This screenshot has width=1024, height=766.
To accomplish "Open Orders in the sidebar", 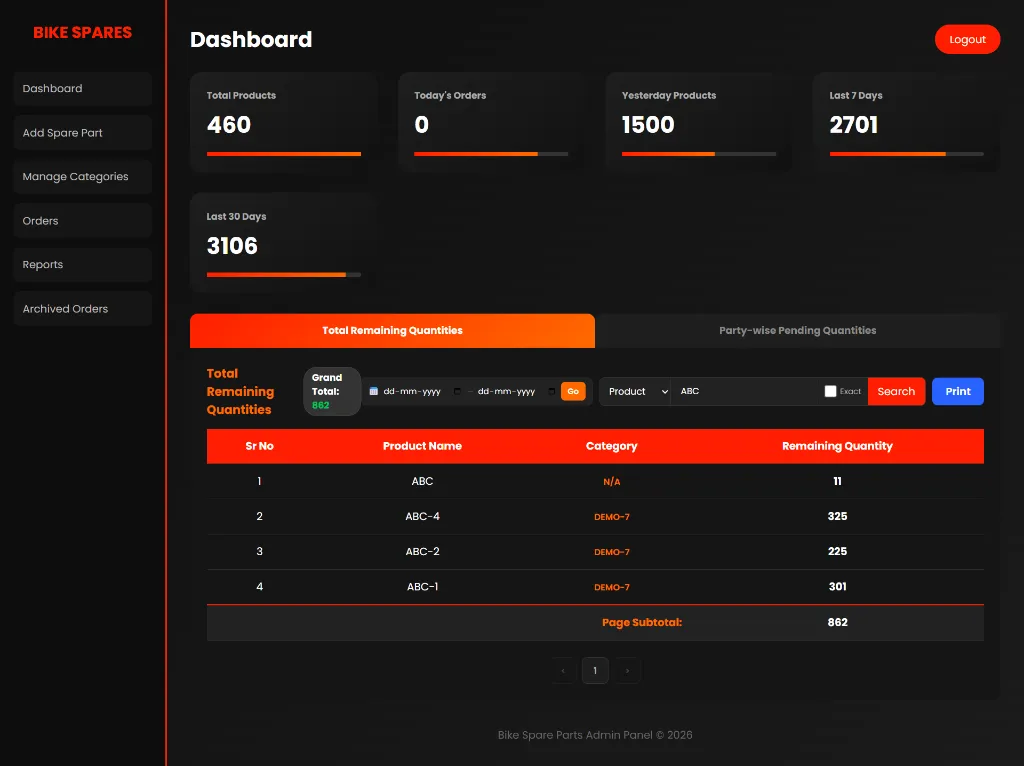I will [82, 221].
